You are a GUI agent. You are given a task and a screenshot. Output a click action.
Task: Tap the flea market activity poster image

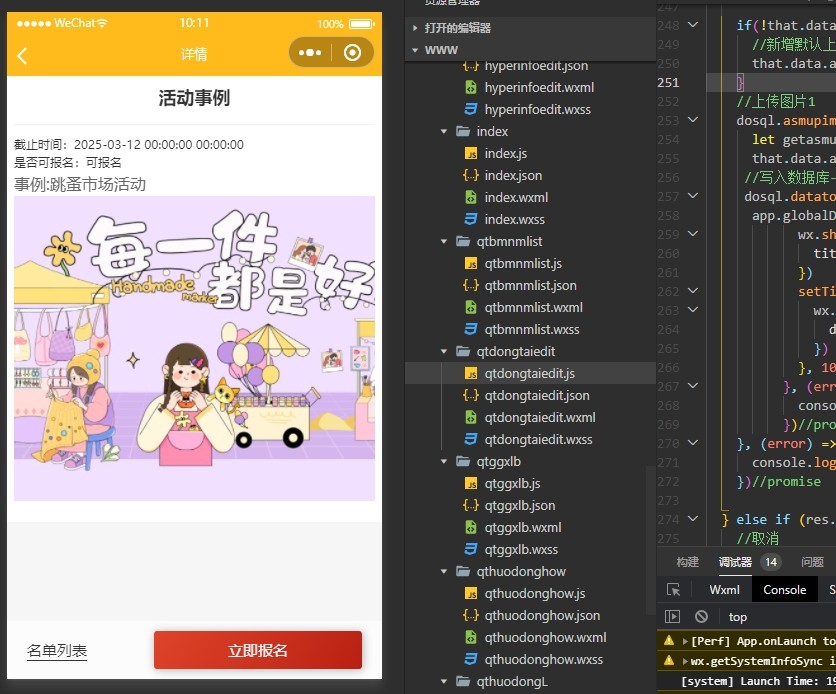pyautogui.click(x=194, y=348)
